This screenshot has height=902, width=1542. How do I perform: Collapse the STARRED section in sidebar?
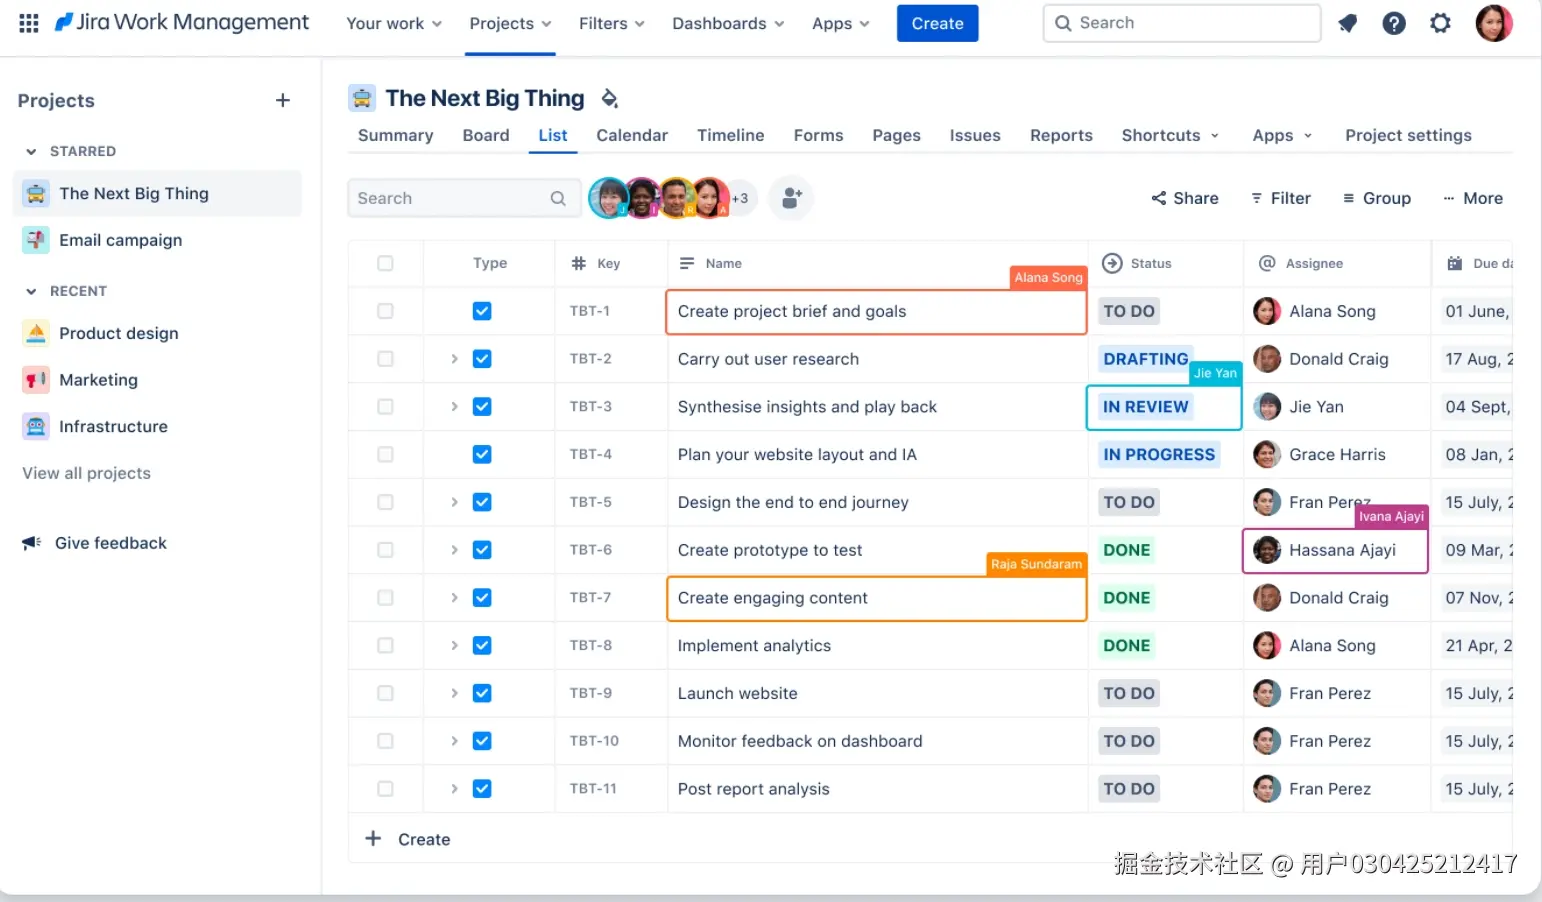[x=32, y=151]
